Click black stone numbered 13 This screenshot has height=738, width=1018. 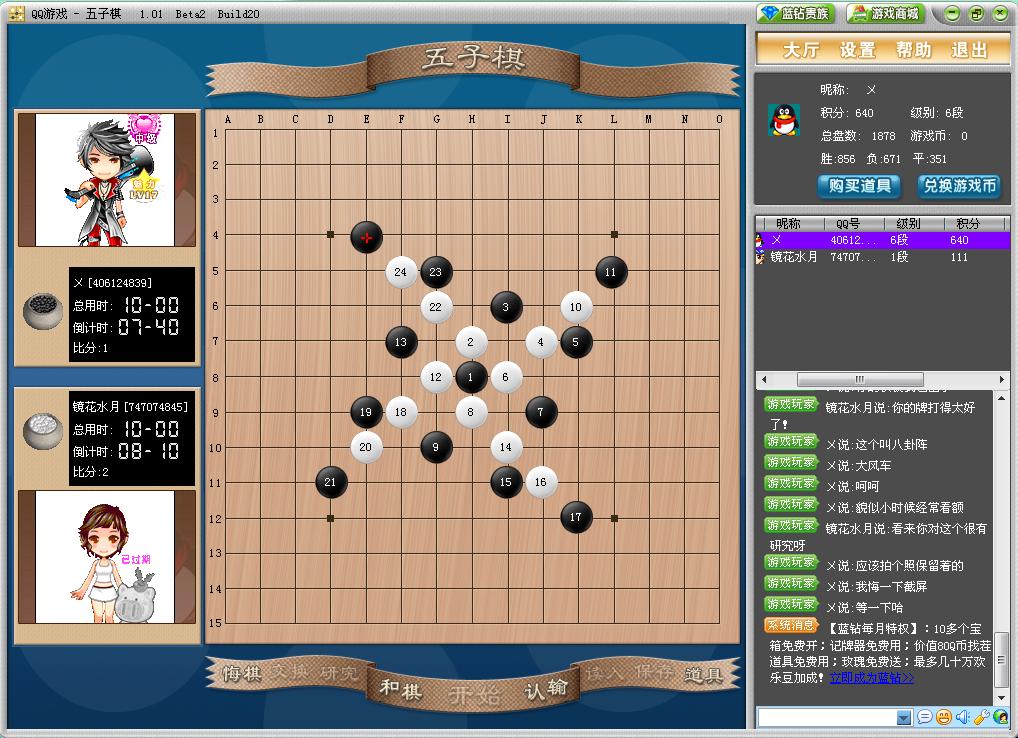[401, 342]
